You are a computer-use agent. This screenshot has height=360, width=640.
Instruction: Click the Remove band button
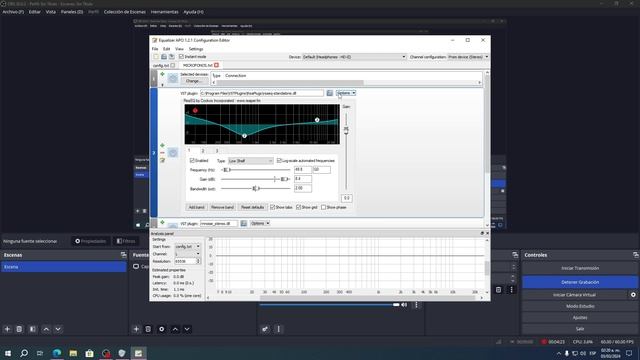pyautogui.click(x=222, y=207)
